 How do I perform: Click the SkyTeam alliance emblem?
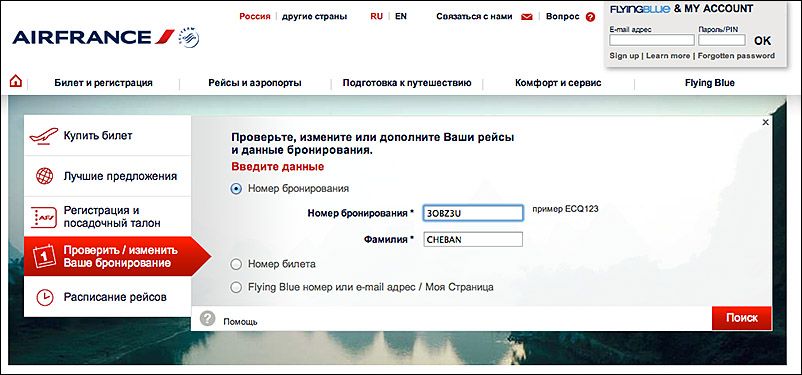click(x=189, y=38)
